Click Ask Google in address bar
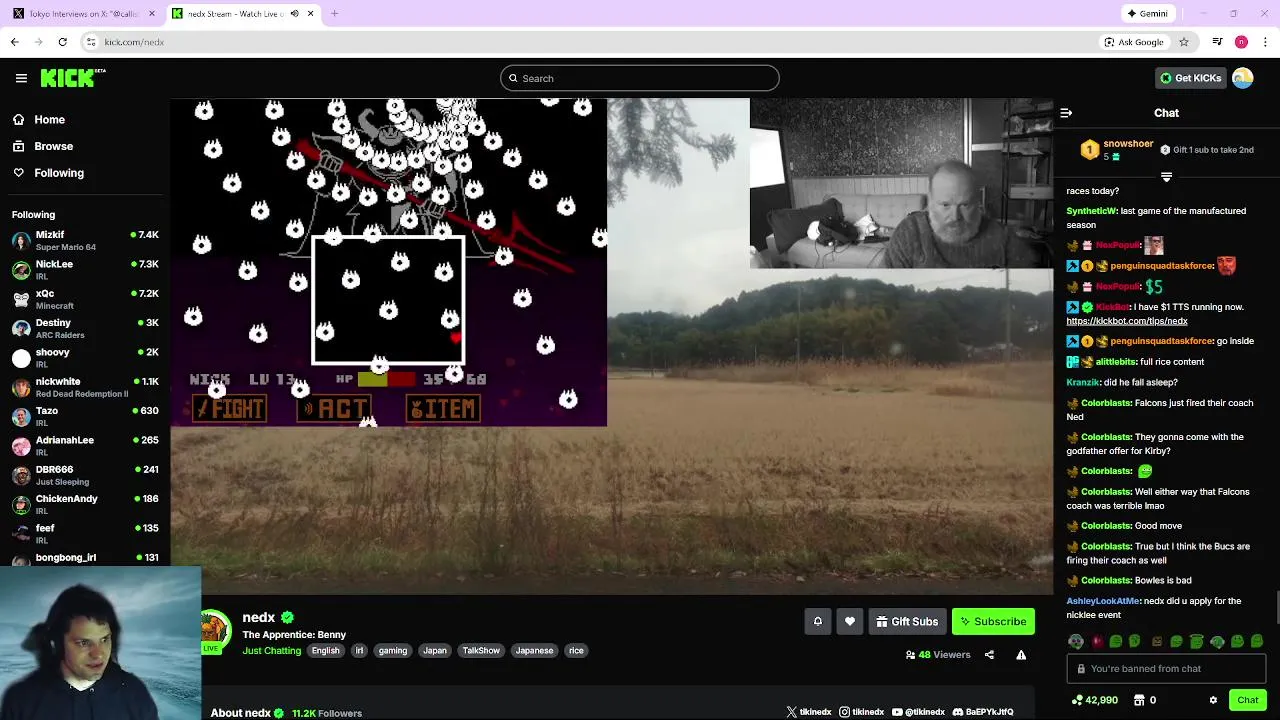The height and width of the screenshot is (720, 1280). pyautogui.click(x=1134, y=42)
